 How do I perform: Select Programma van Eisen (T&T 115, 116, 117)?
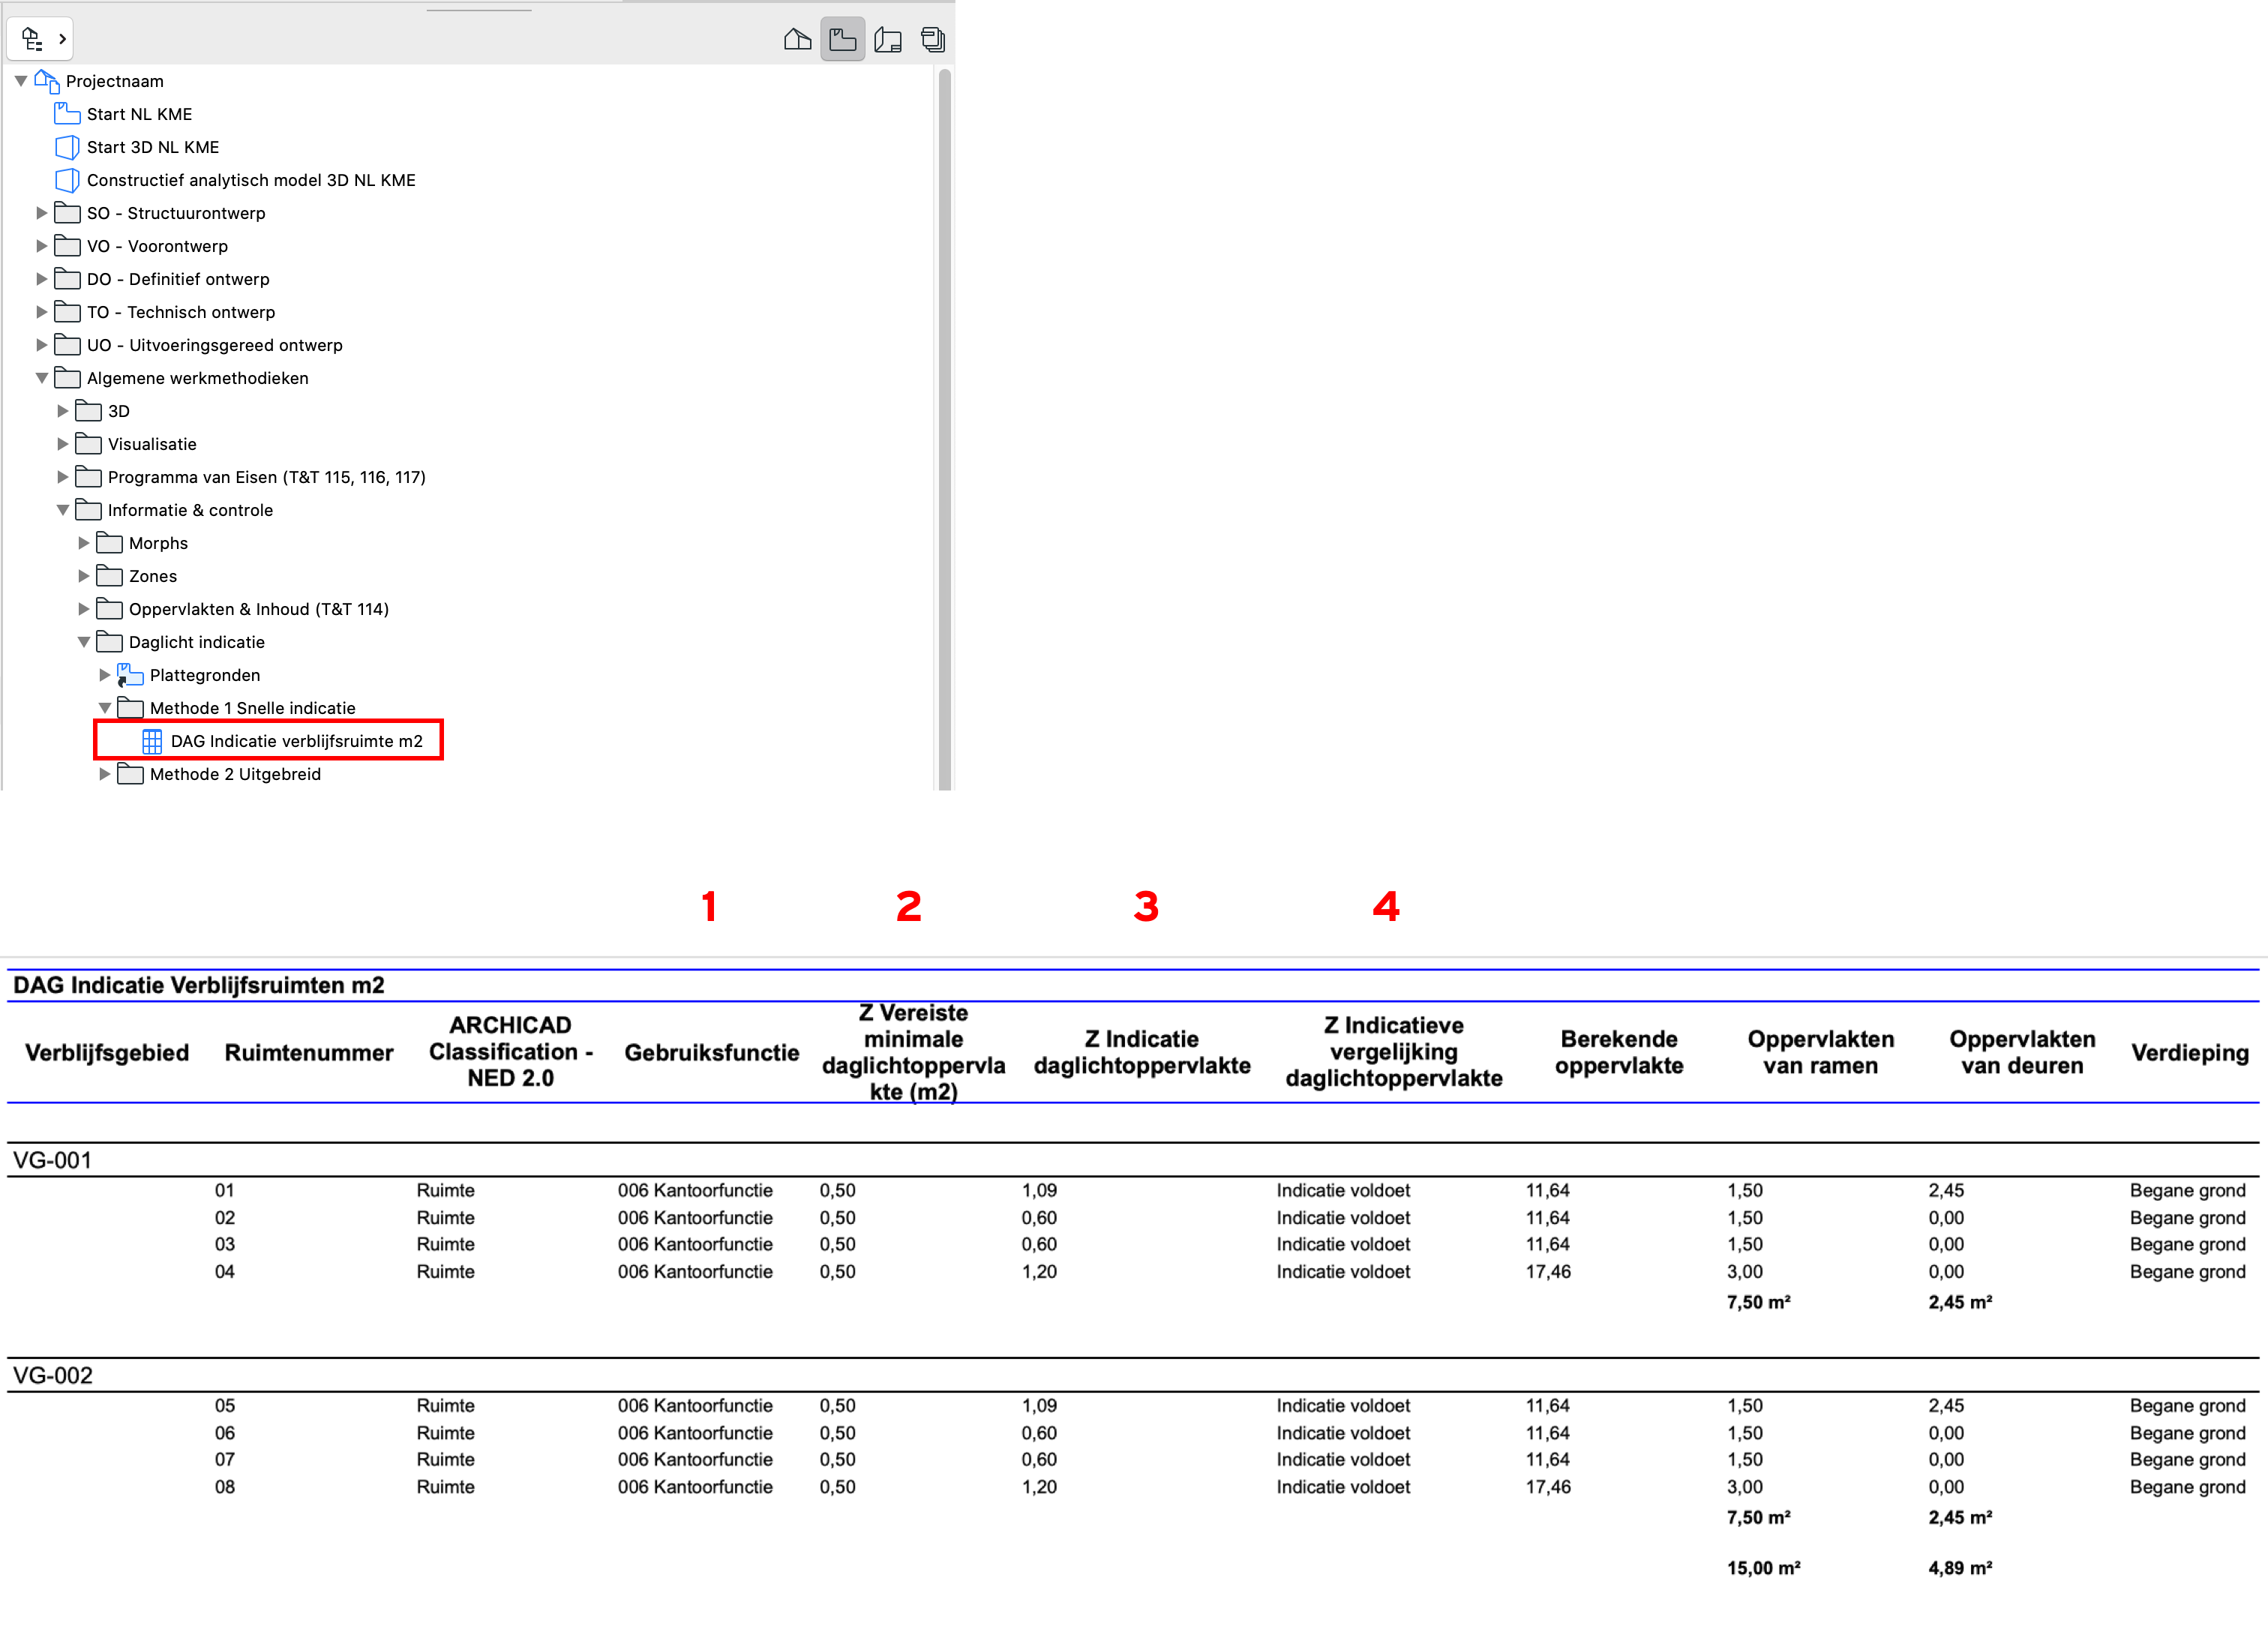pyautogui.click(x=267, y=477)
